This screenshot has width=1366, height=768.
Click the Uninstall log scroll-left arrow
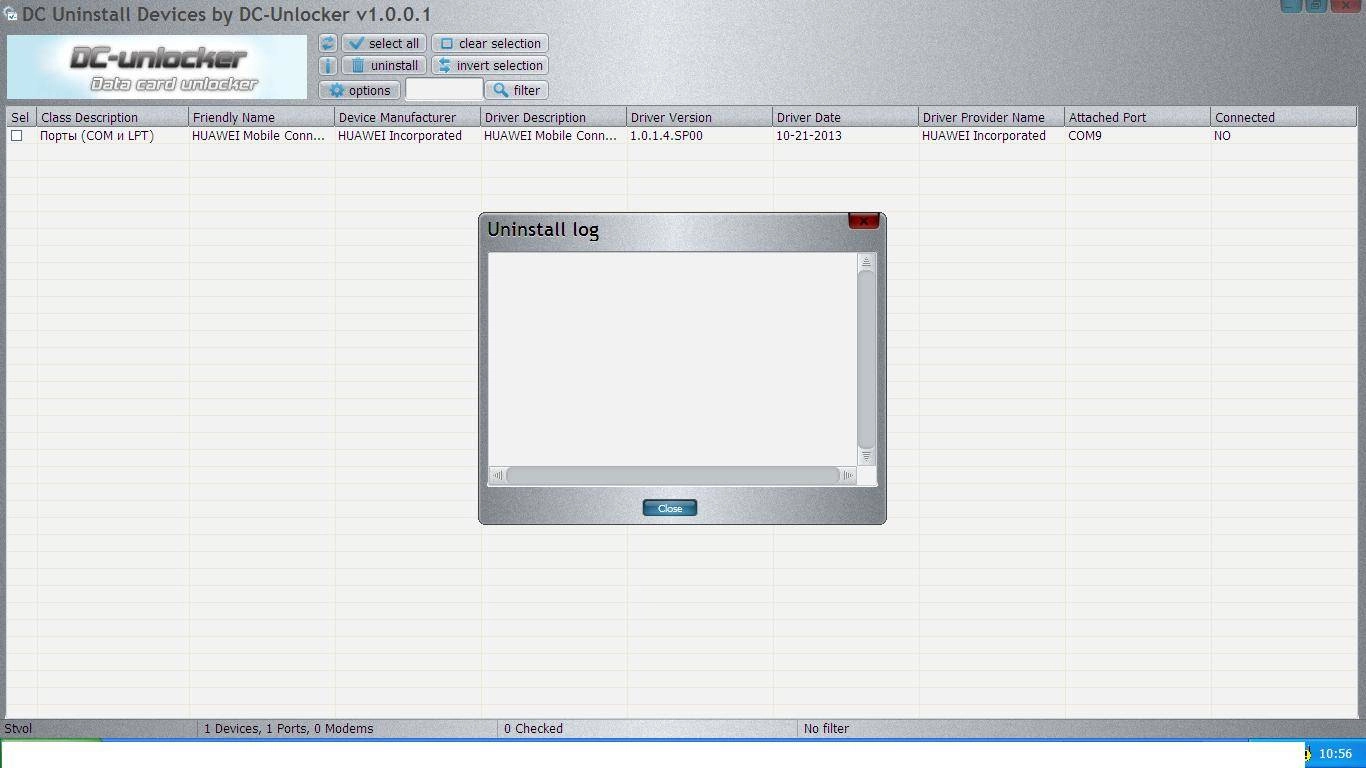click(x=497, y=475)
